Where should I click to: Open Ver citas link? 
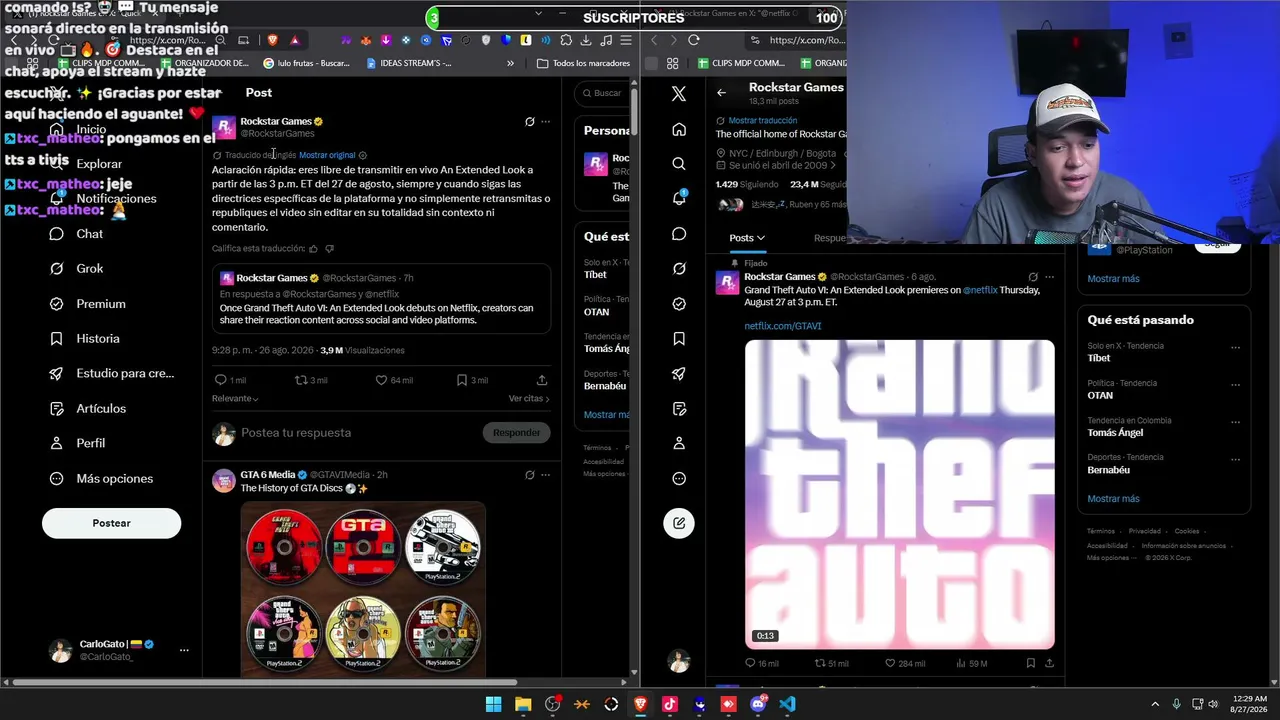pos(529,398)
